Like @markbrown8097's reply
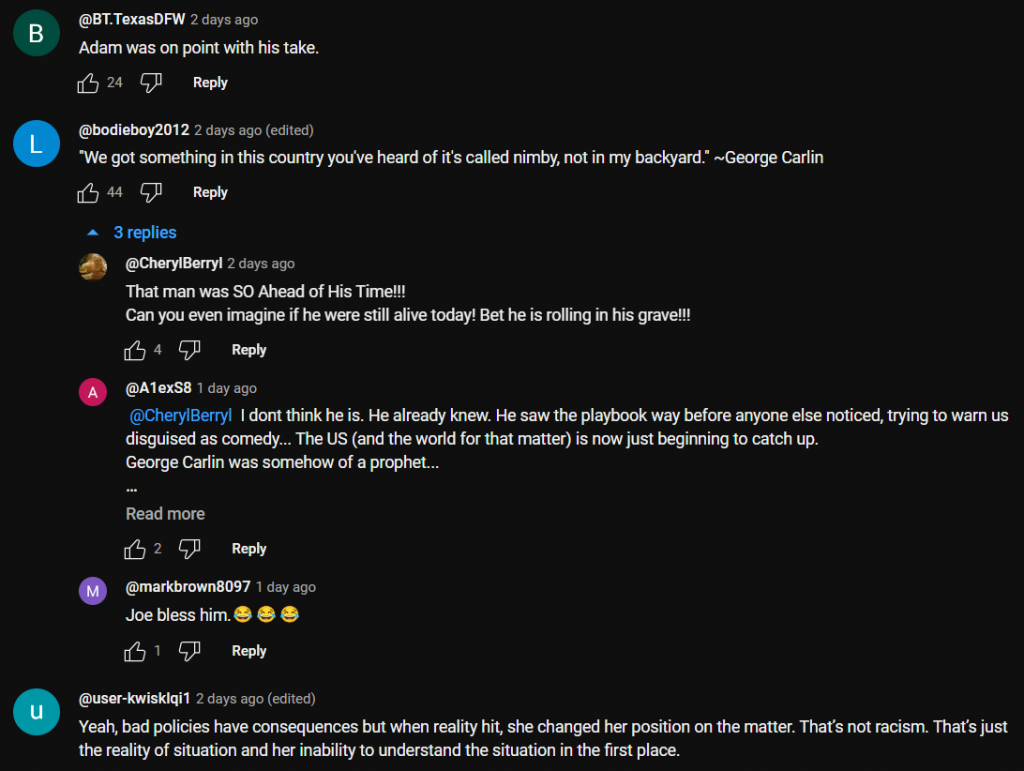This screenshot has height=771, width=1024. [x=135, y=651]
